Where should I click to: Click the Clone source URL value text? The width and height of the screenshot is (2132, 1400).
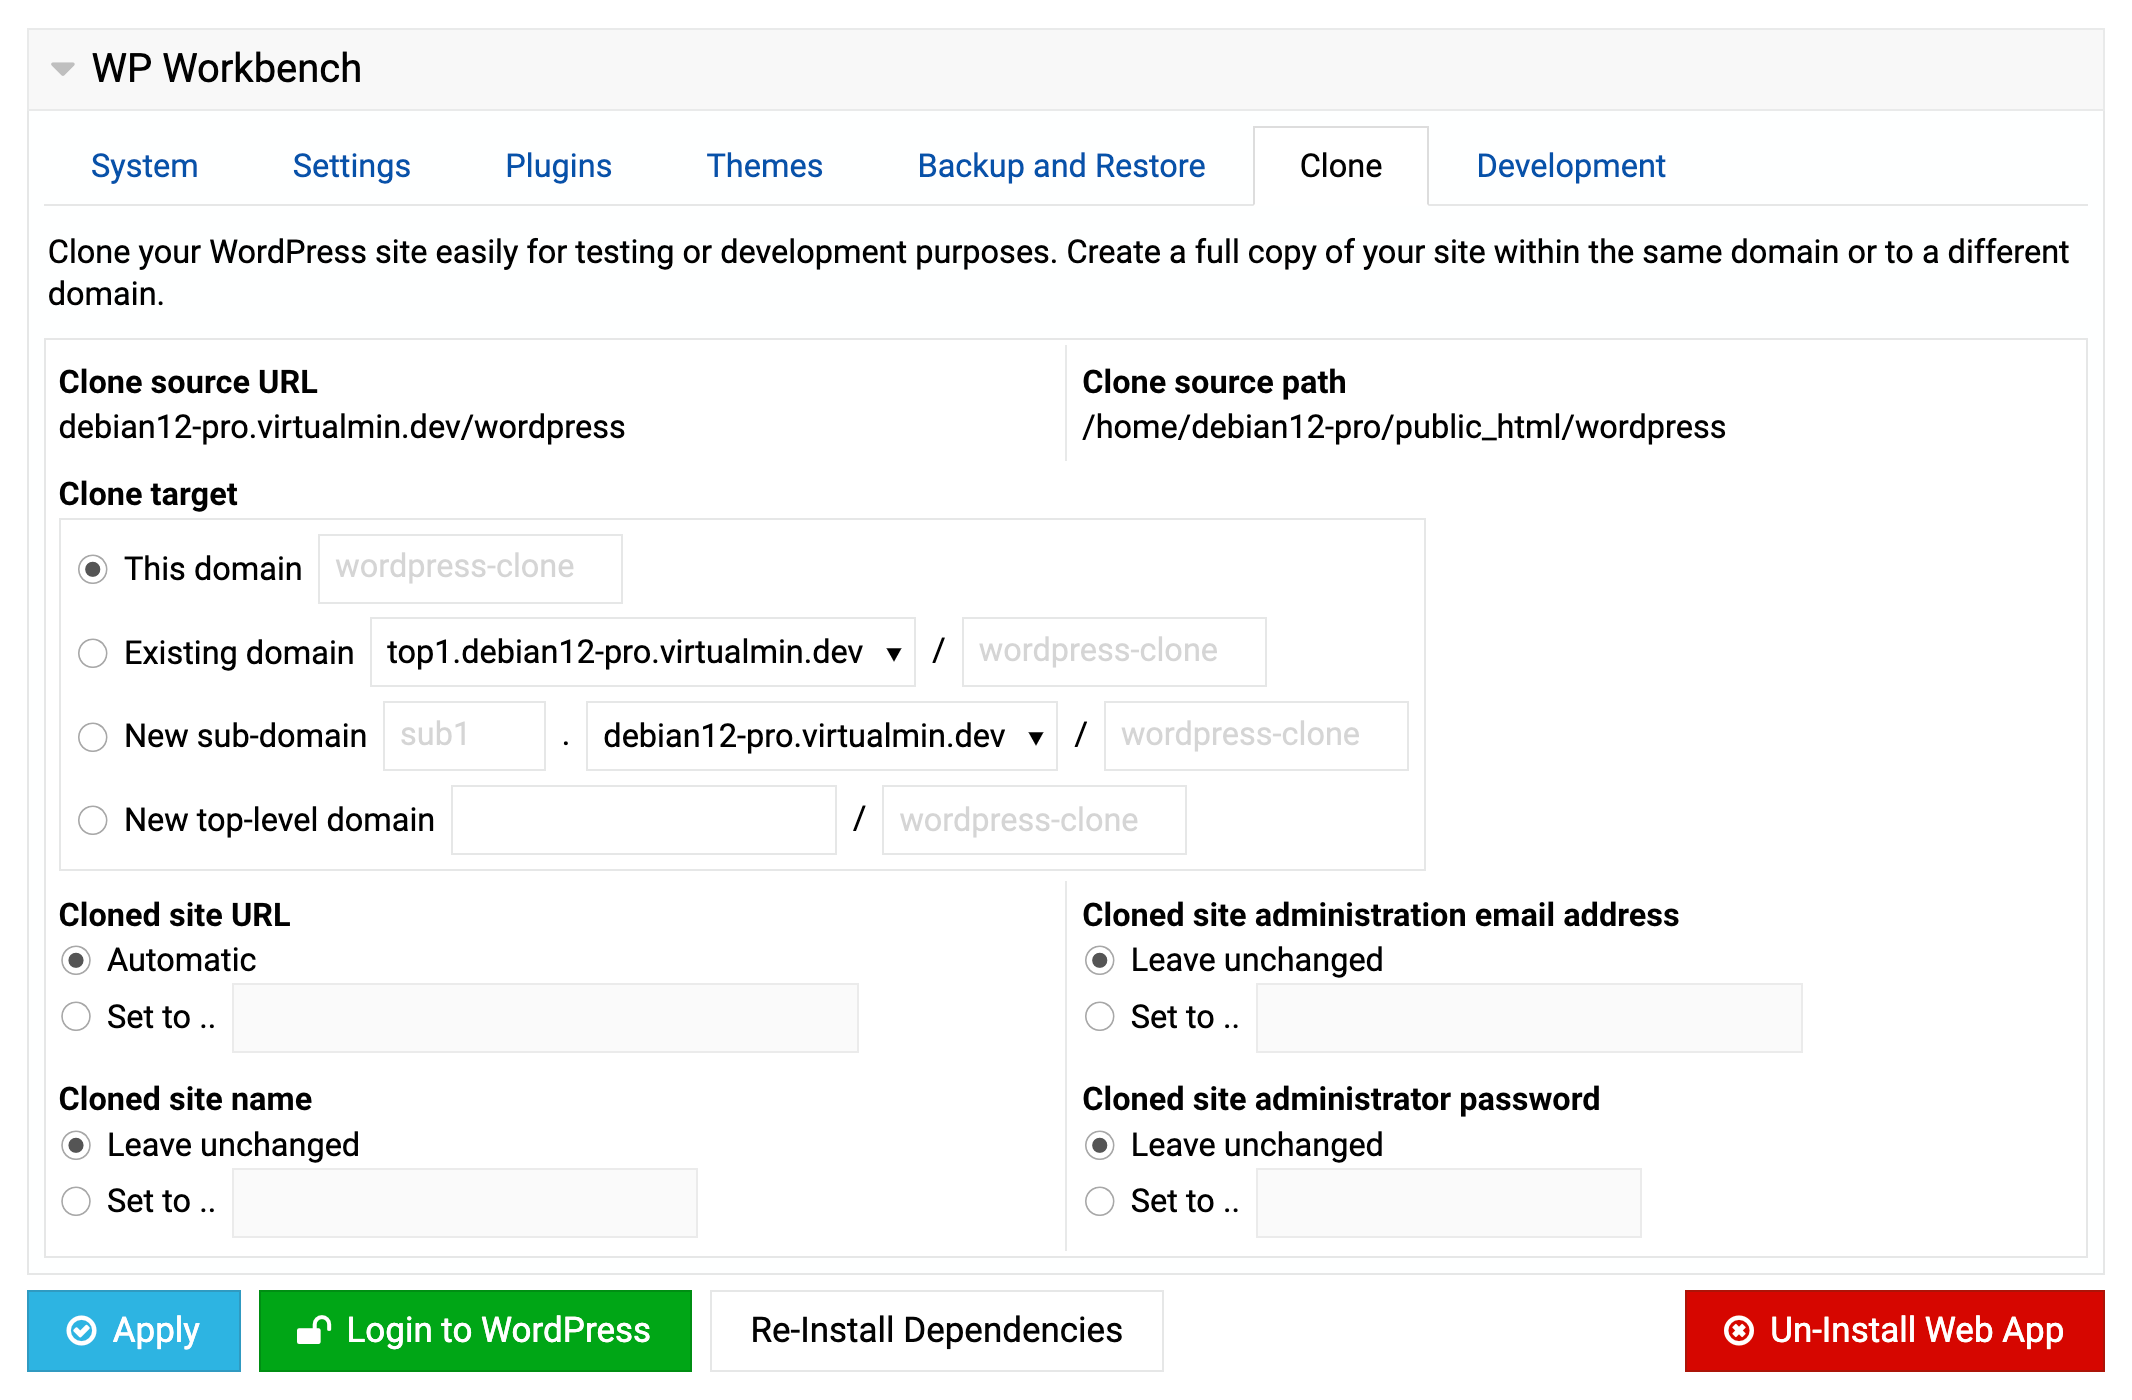pyautogui.click(x=342, y=427)
